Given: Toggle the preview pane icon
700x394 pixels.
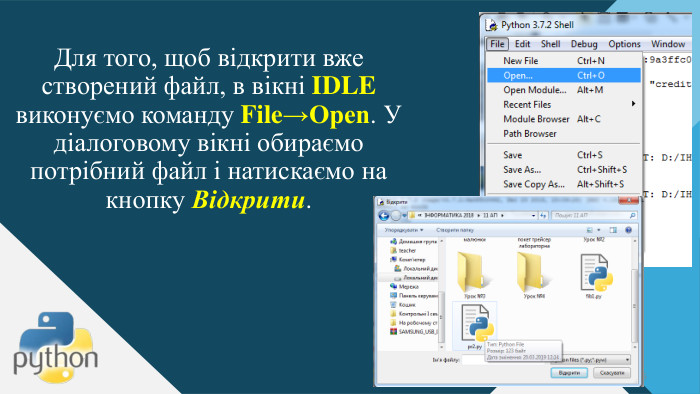Looking at the screenshot, I should click(613, 230).
